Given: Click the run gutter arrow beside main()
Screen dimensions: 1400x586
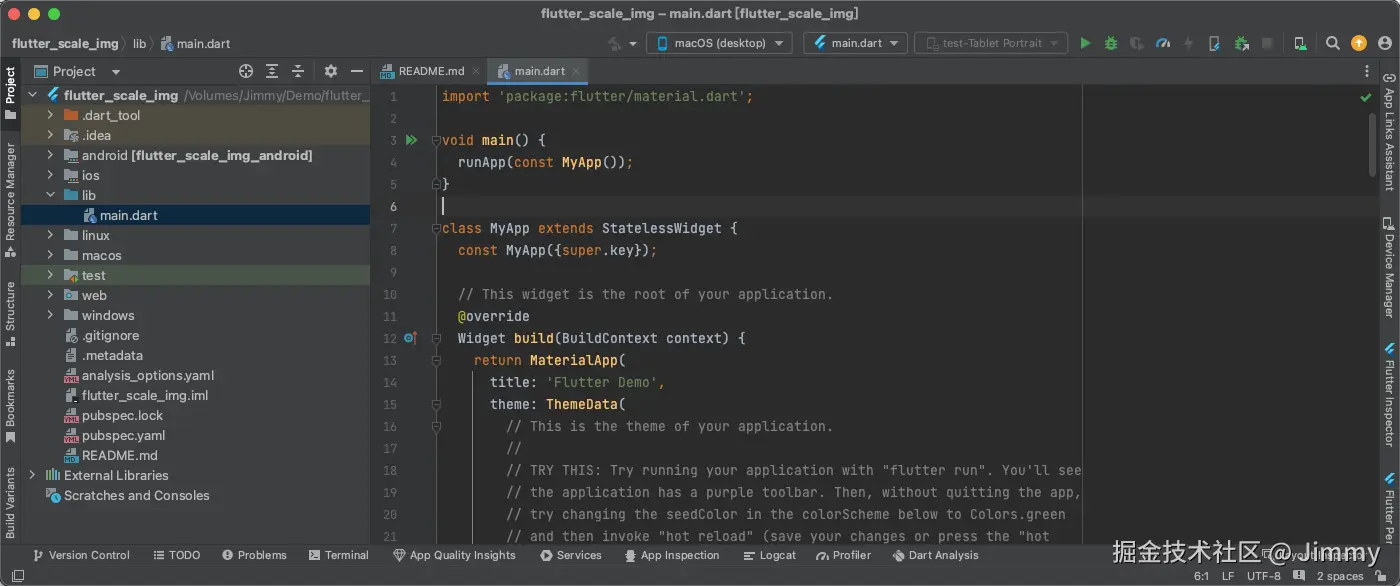Looking at the screenshot, I should point(411,140).
